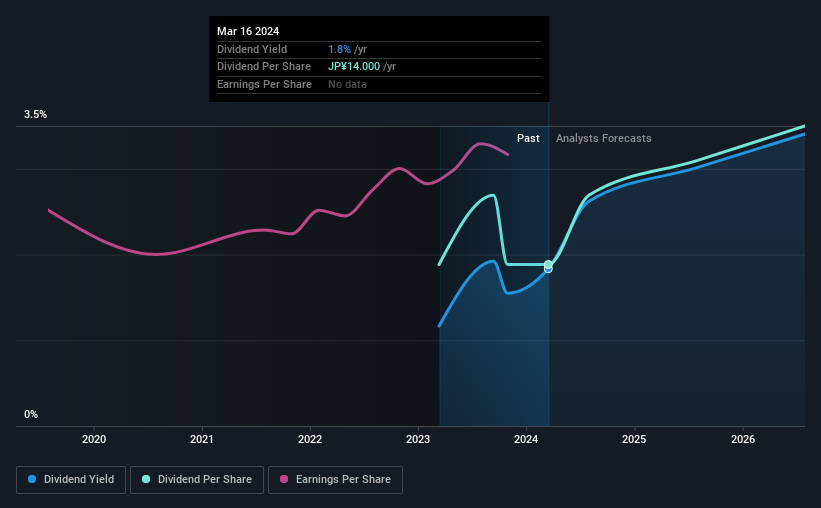Image resolution: width=821 pixels, height=508 pixels.
Task: Click the teal Dividend Per Share legend dot
Action: [146, 479]
